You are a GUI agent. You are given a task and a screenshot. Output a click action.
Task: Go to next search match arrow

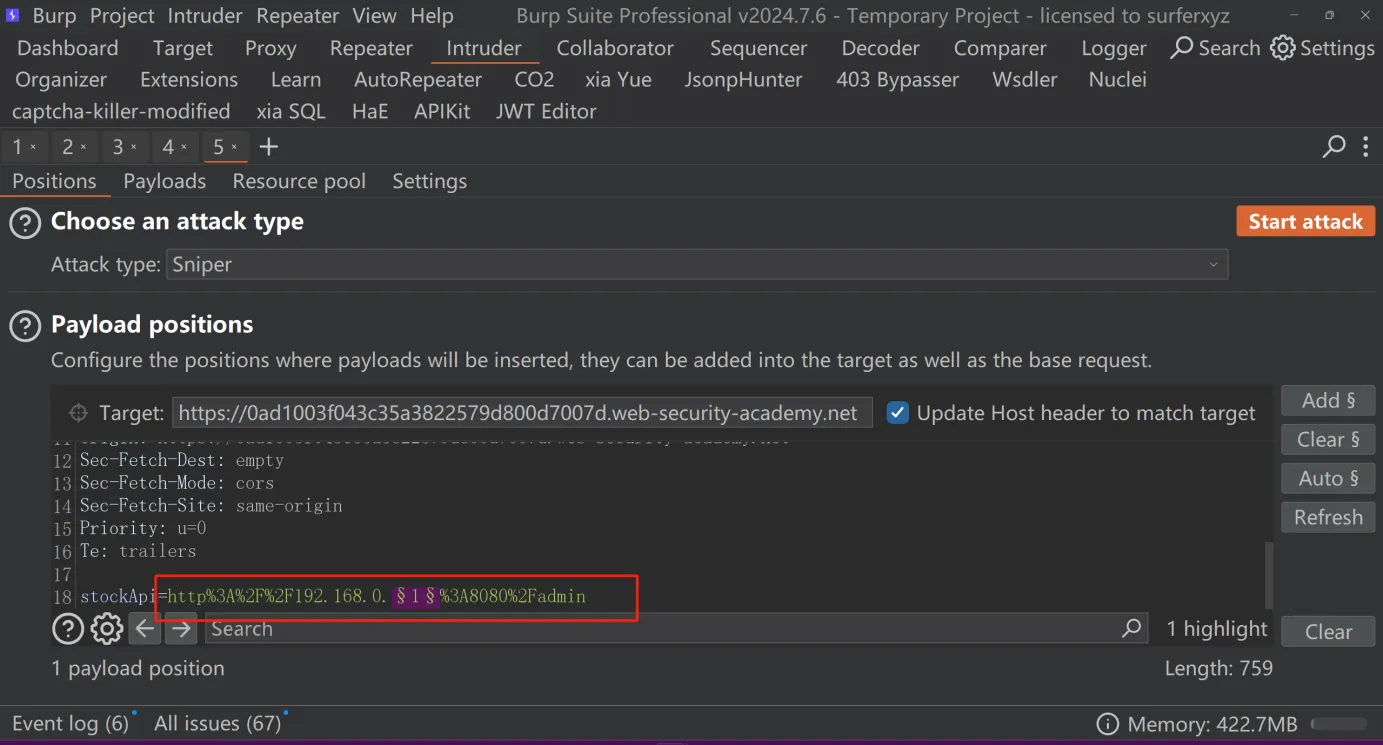point(181,629)
